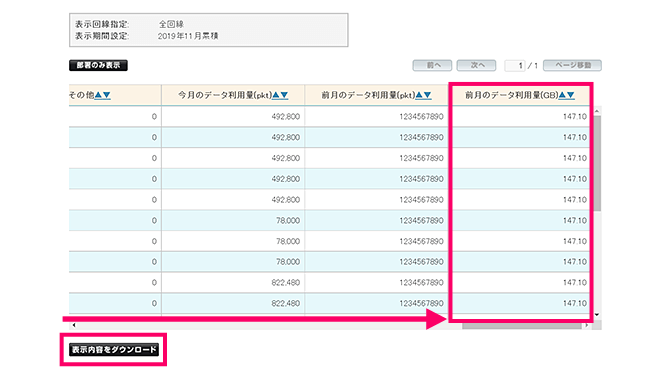Sort 今月のデータ利用量(pkt) descending arrow
The image size is (672, 378).
tap(284, 95)
